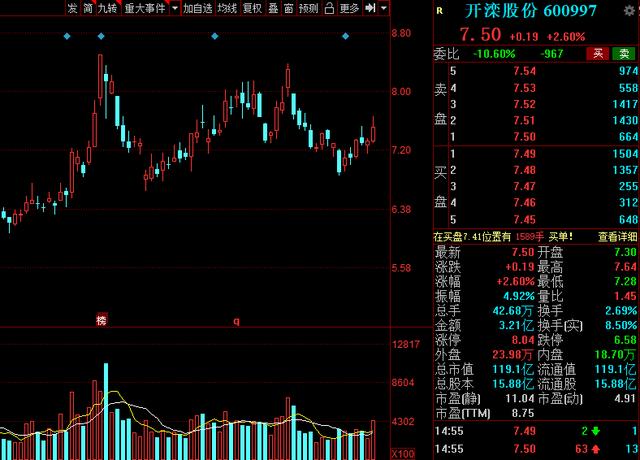Click the red 买 buy button

598,53
